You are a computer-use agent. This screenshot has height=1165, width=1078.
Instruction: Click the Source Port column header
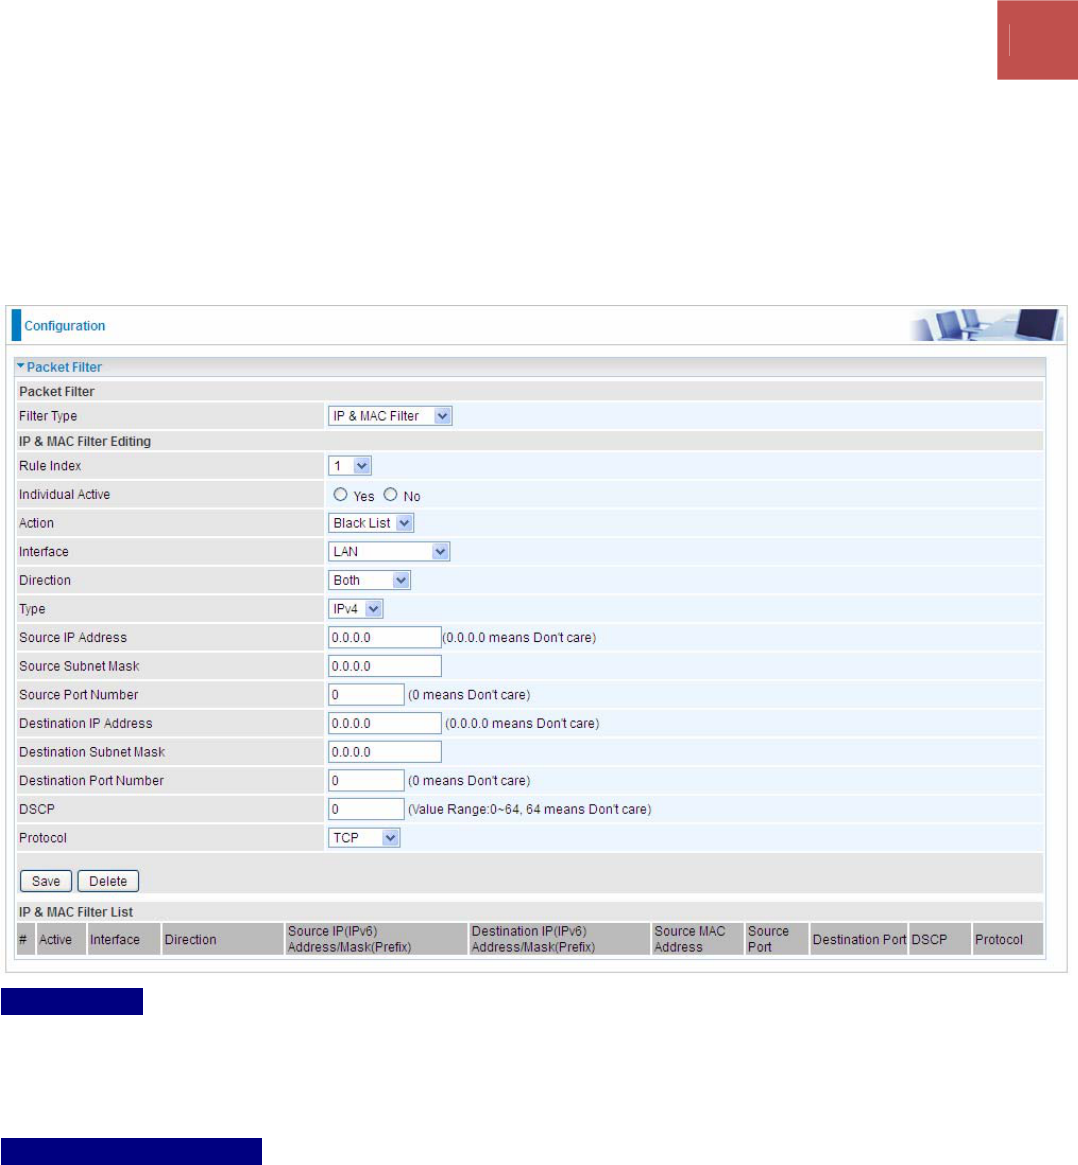tap(776, 939)
